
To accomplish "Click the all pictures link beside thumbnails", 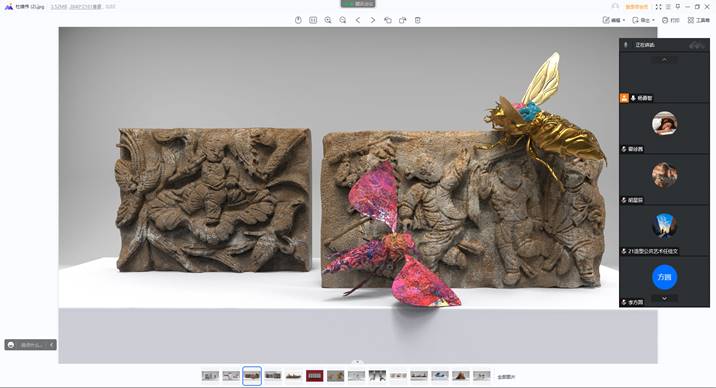I will (x=506, y=377).
